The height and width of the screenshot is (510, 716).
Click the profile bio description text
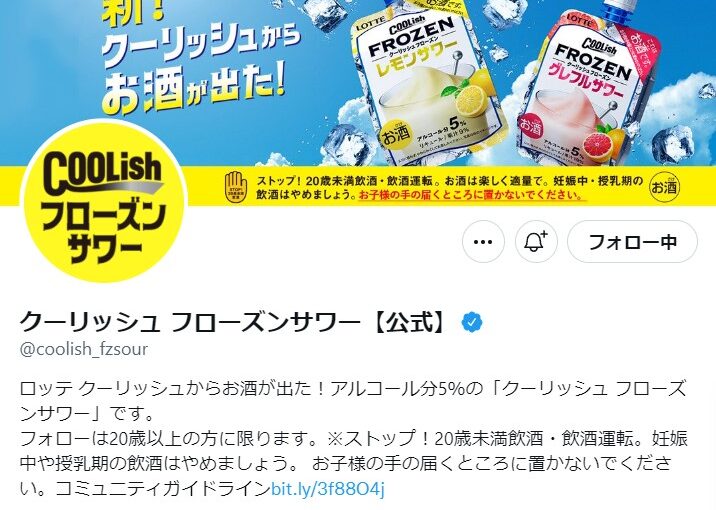pyautogui.click(x=353, y=438)
